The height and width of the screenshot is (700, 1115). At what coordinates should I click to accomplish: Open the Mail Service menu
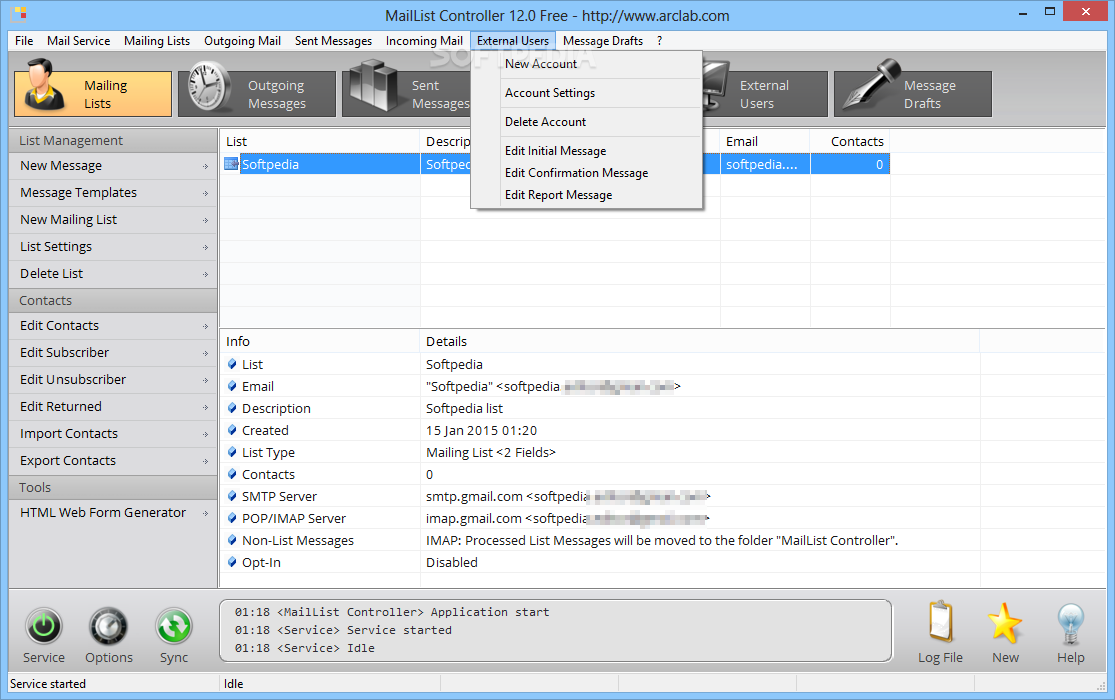point(78,41)
